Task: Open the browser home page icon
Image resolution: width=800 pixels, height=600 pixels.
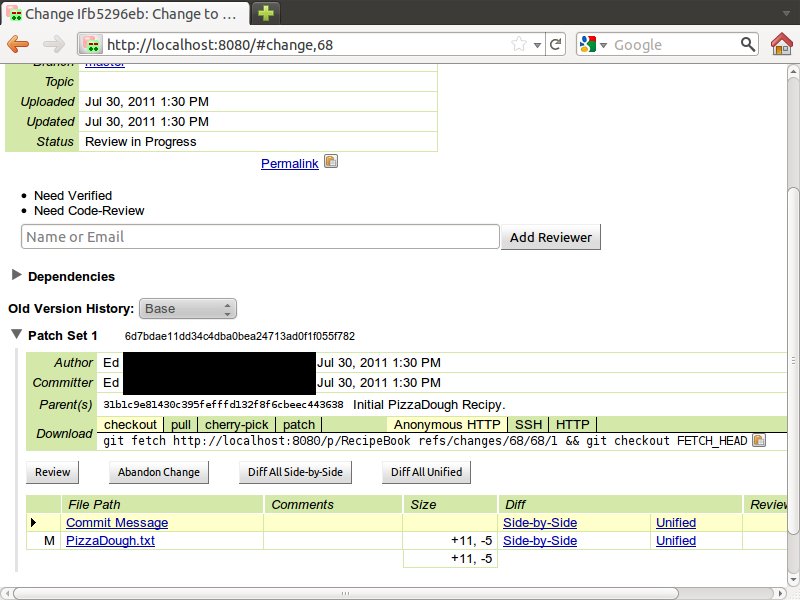Action: coord(781,44)
